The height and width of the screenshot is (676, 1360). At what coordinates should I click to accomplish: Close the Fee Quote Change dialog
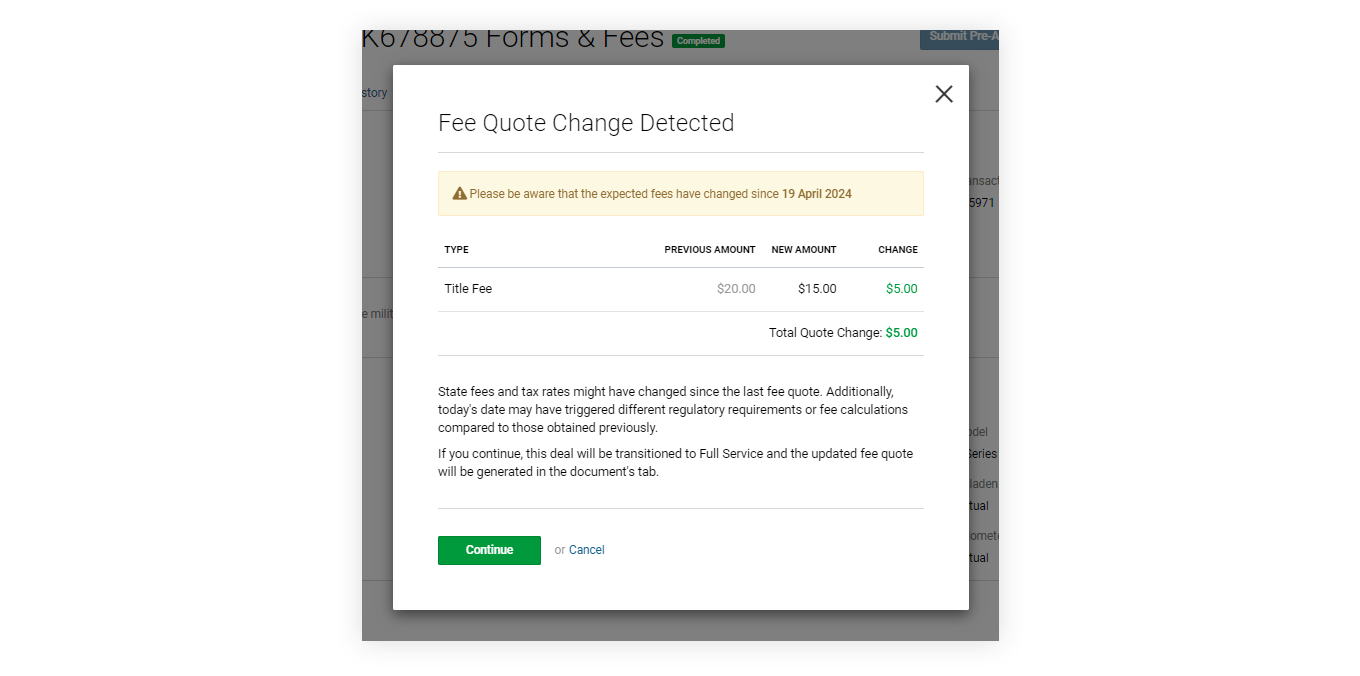tap(944, 94)
